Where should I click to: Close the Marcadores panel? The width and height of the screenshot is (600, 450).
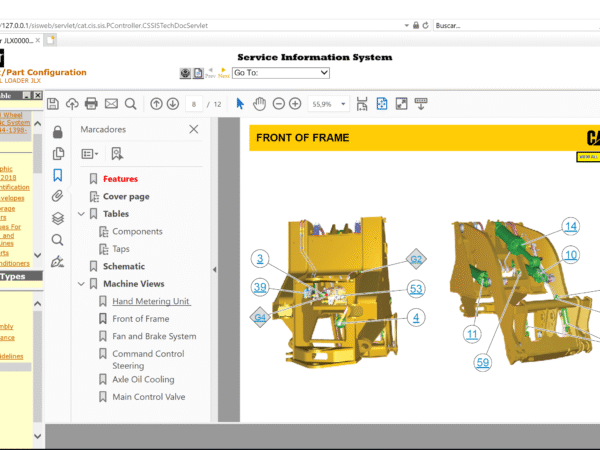point(194,129)
